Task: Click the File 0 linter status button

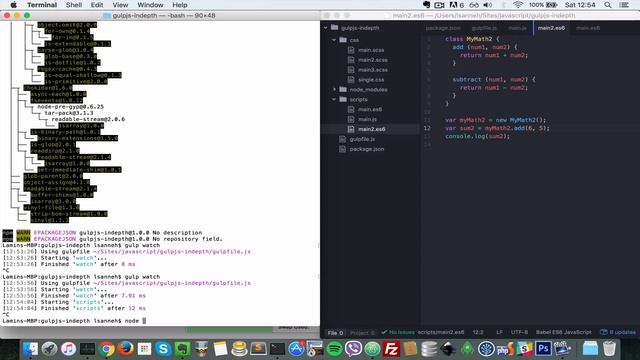Action: pos(336,333)
